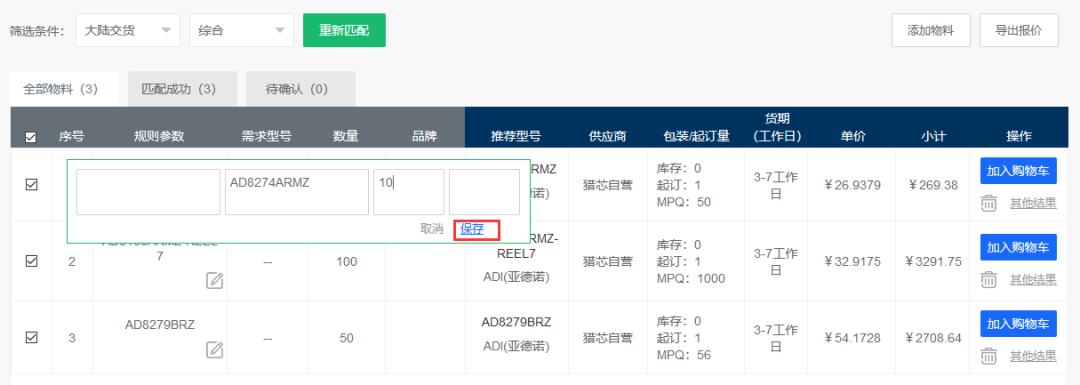Delete the ¥269.38 row with trash icon

click(988, 204)
